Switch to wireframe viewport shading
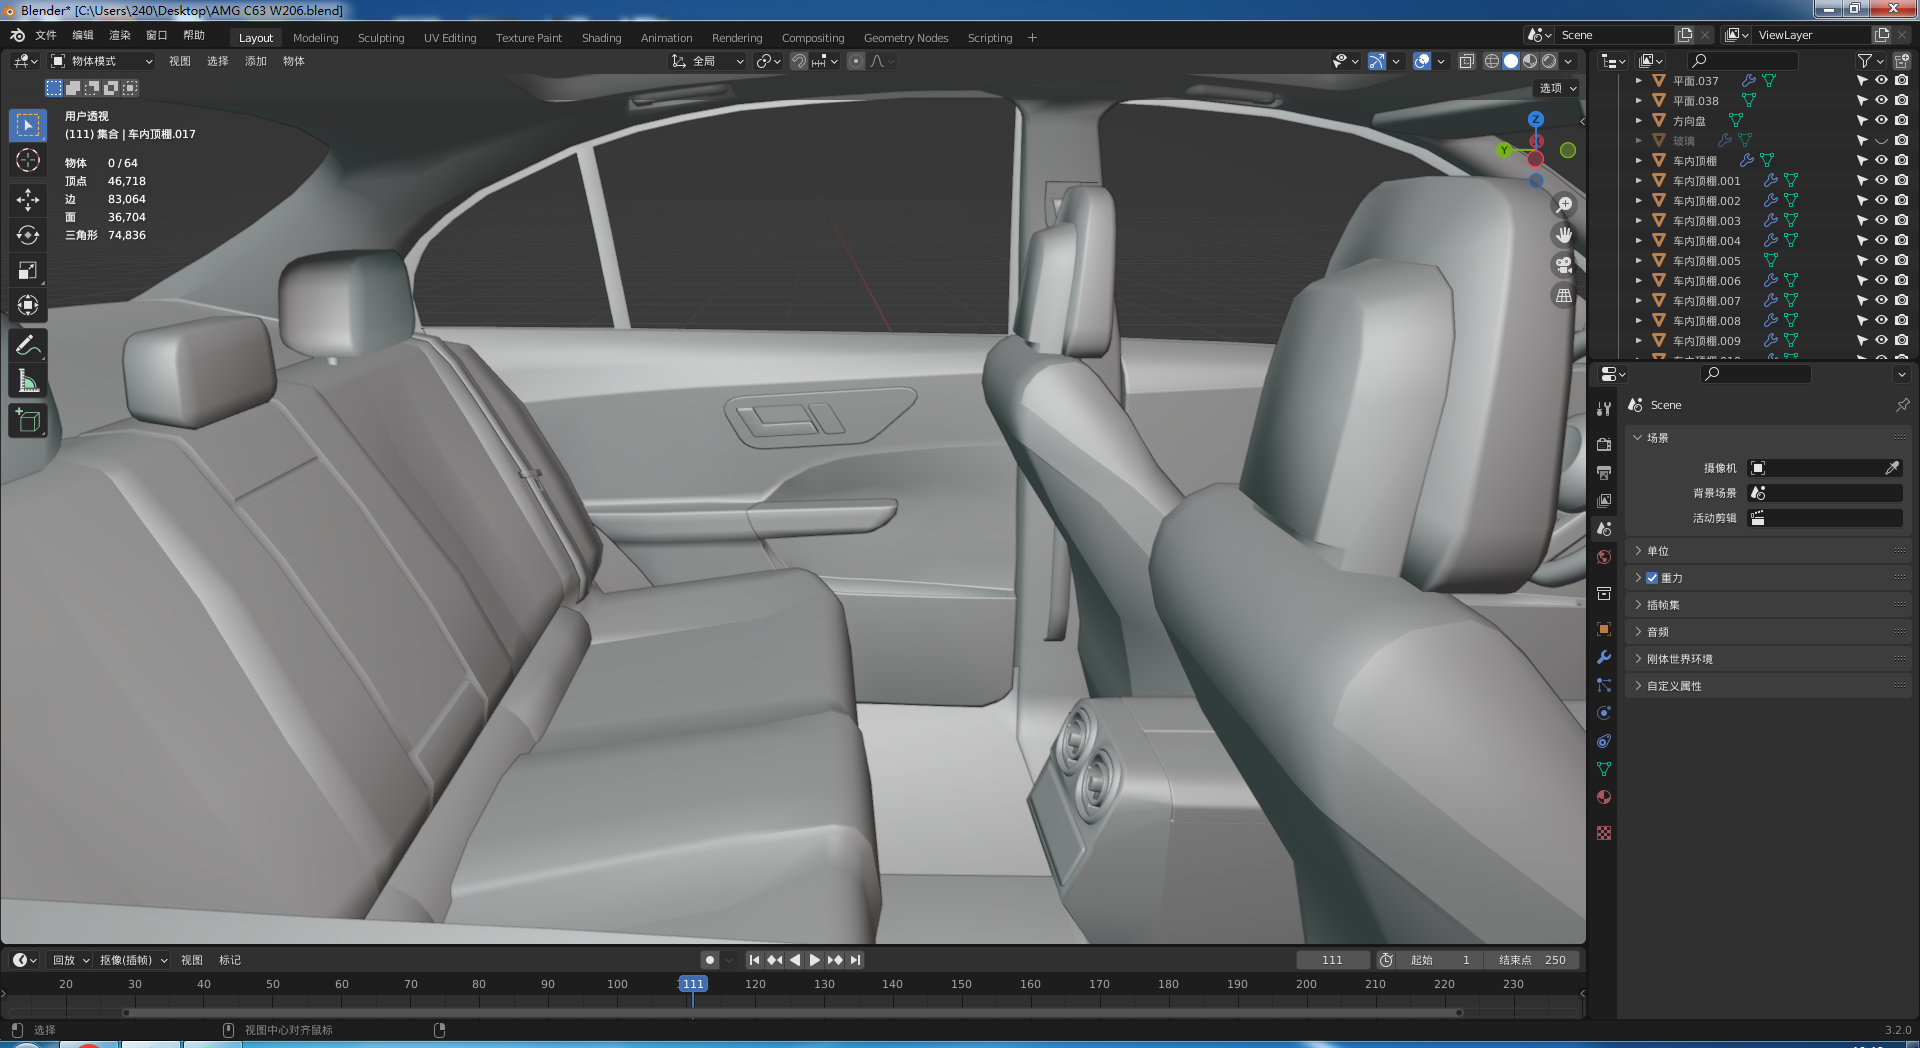 (1492, 61)
